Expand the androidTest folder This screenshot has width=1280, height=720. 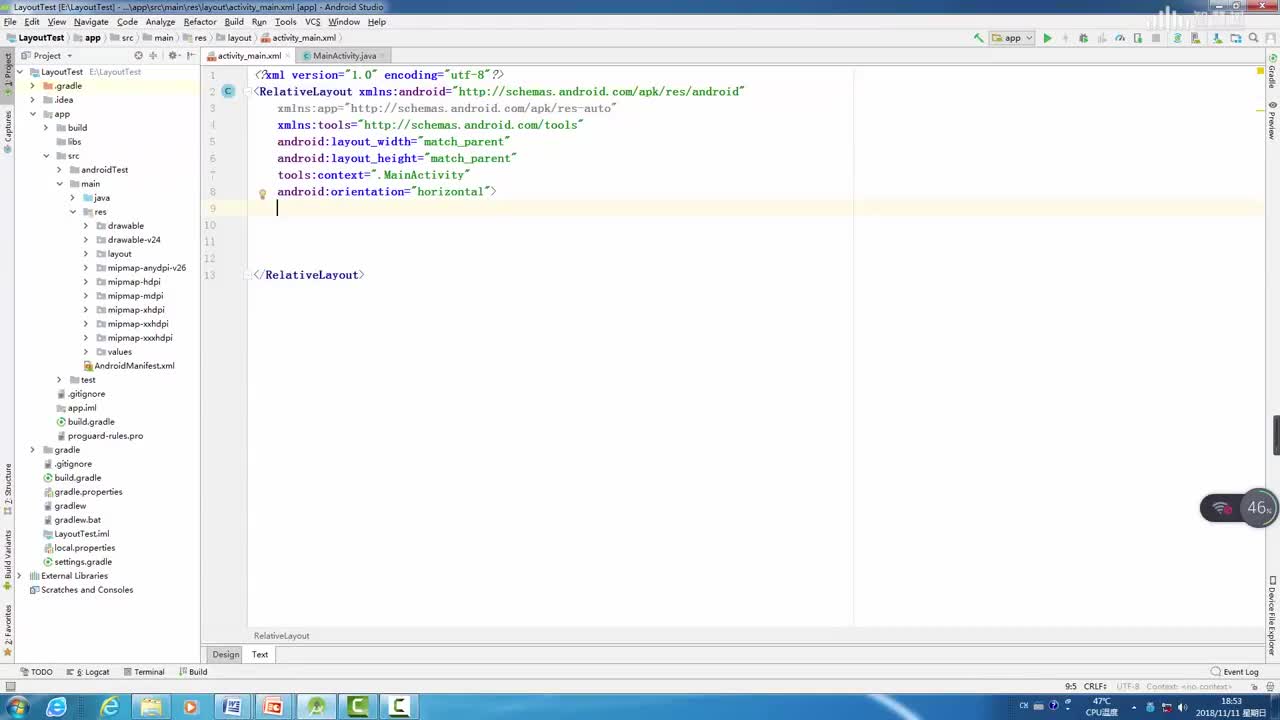tap(59, 170)
